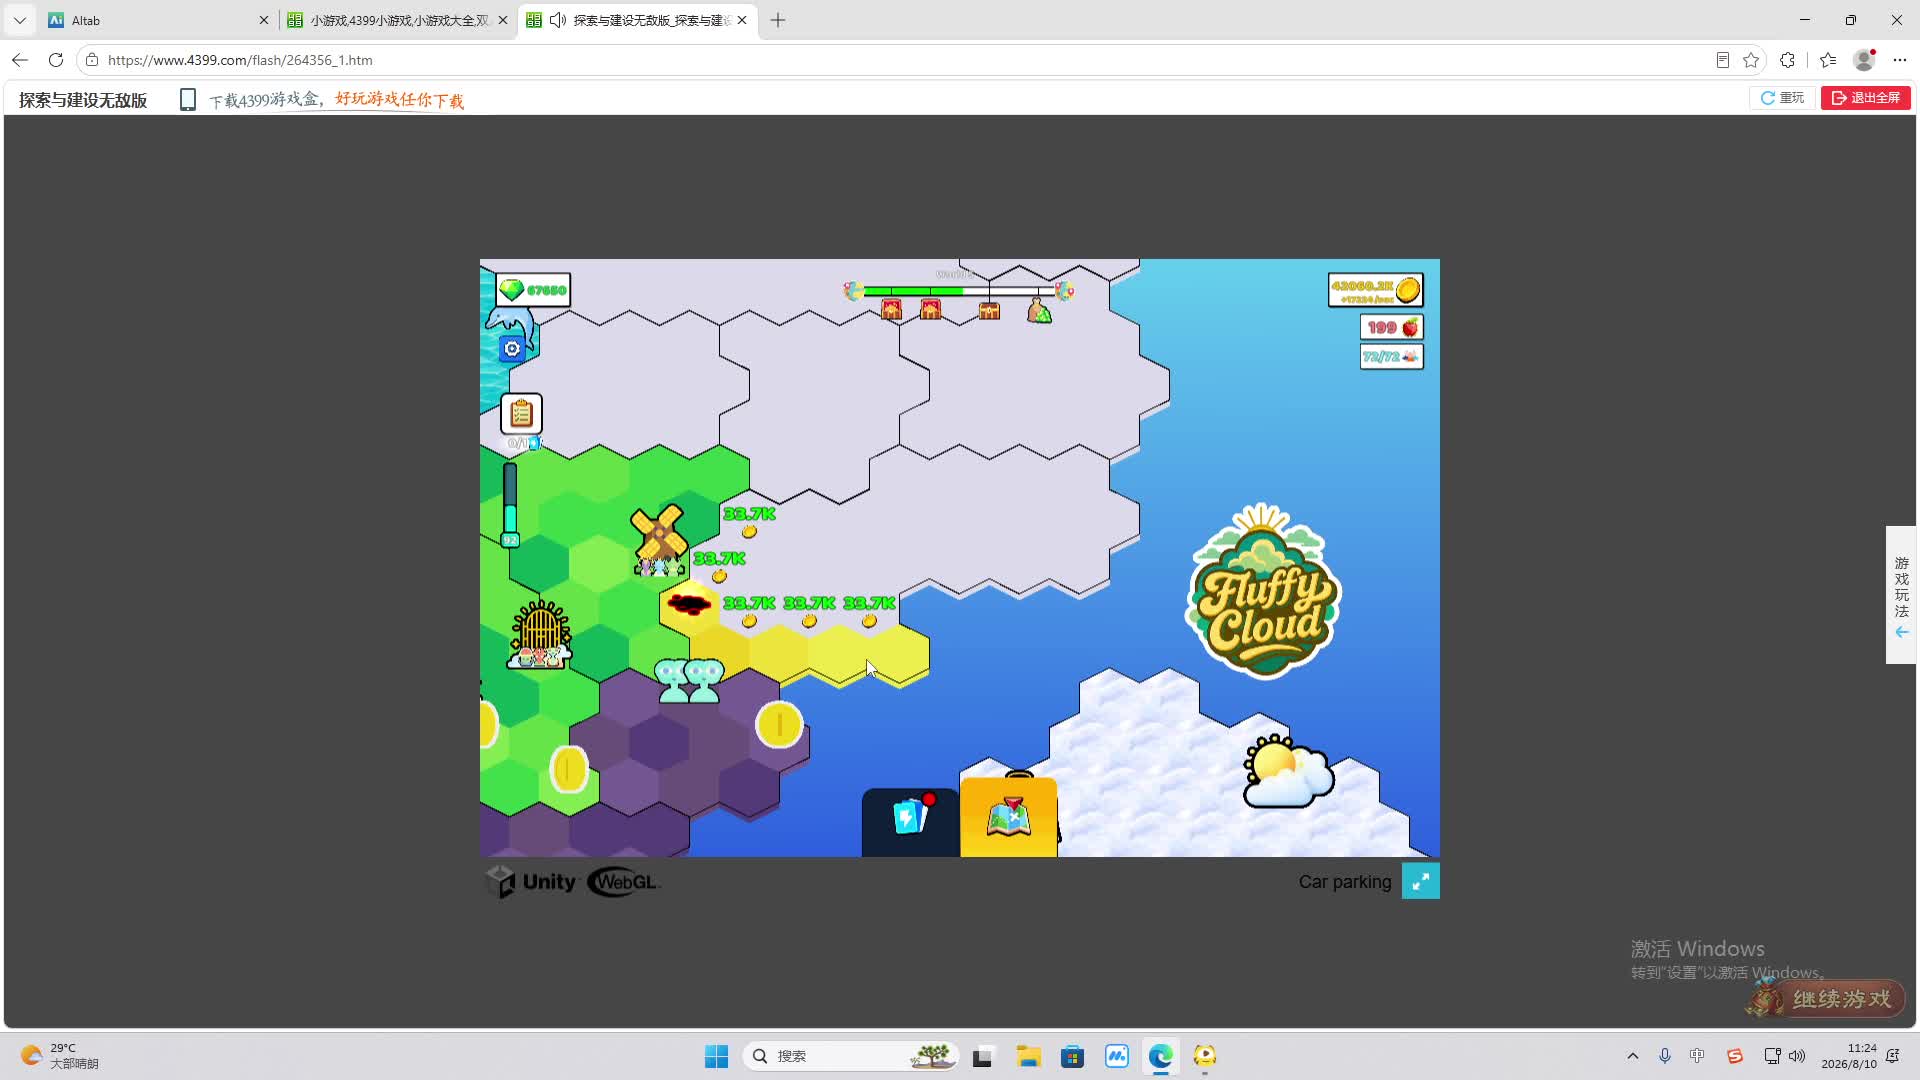Collect the gold coin on the light green tile
Viewport: 1920px width, 1080px height.
click(569, 769)
